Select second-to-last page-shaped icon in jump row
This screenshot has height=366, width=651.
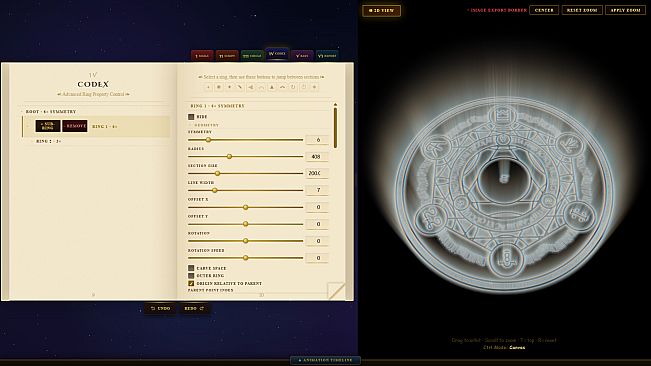pos(303,87)
